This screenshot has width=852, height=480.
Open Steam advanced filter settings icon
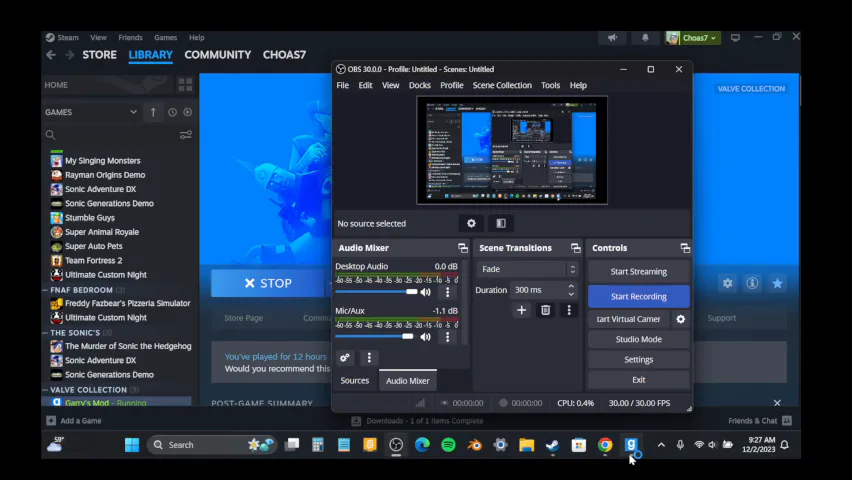click(186, 135)
